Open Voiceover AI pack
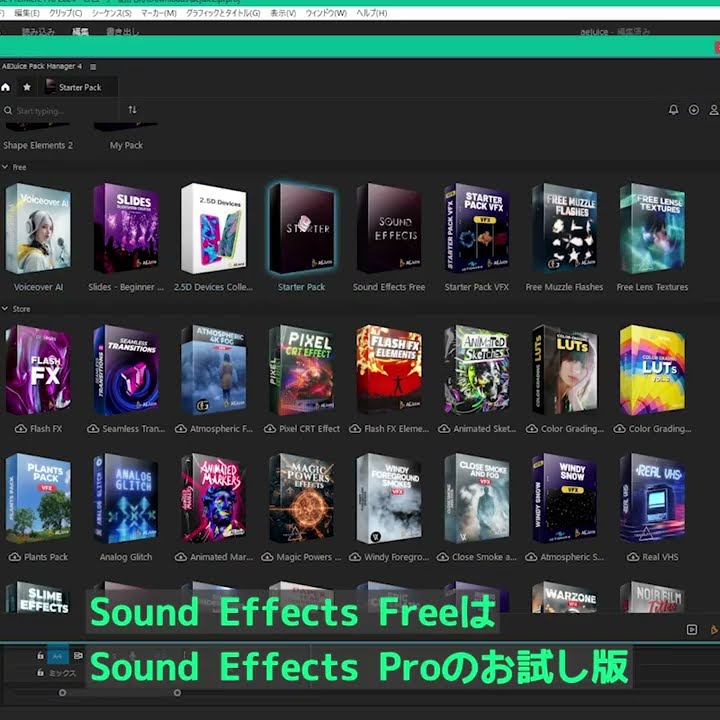The height and width of the screenshot is (720, 720). [x=38, y=228]
